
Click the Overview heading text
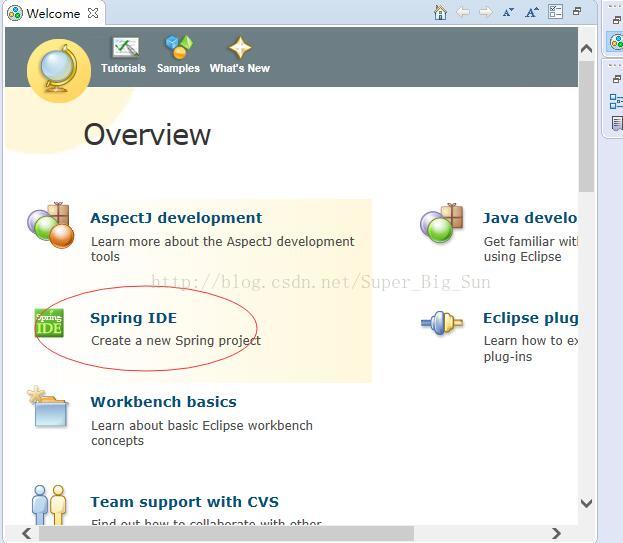click(147, 135)
